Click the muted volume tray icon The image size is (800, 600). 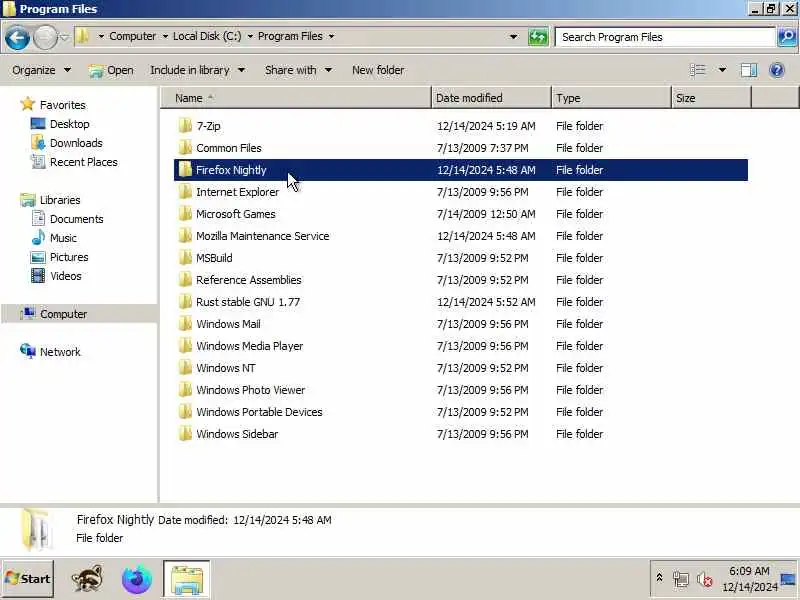(x=705, y=580)
